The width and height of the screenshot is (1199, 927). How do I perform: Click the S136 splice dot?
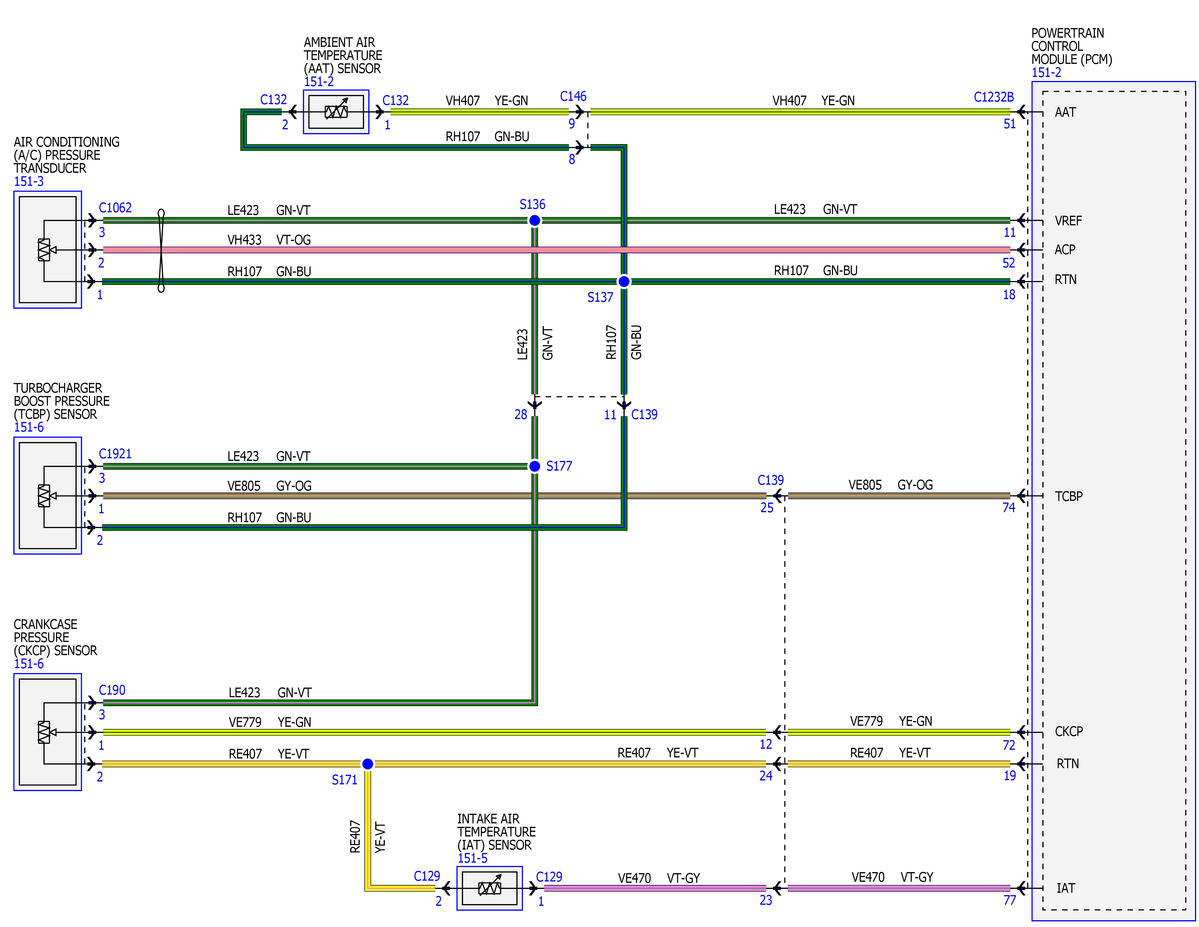(535, 220)
